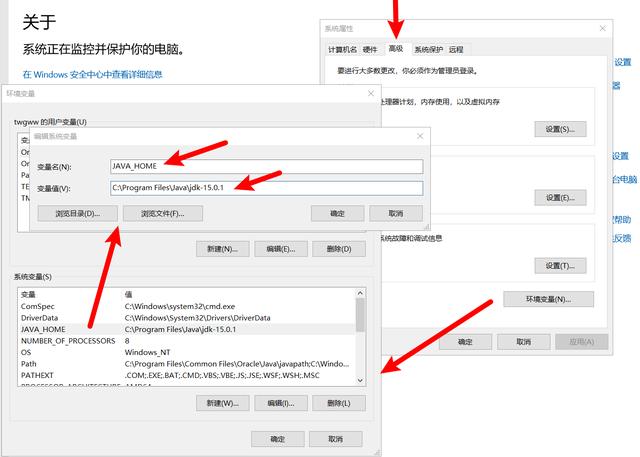Select JAVA_HOME row in system variables list

coord(187,329)
